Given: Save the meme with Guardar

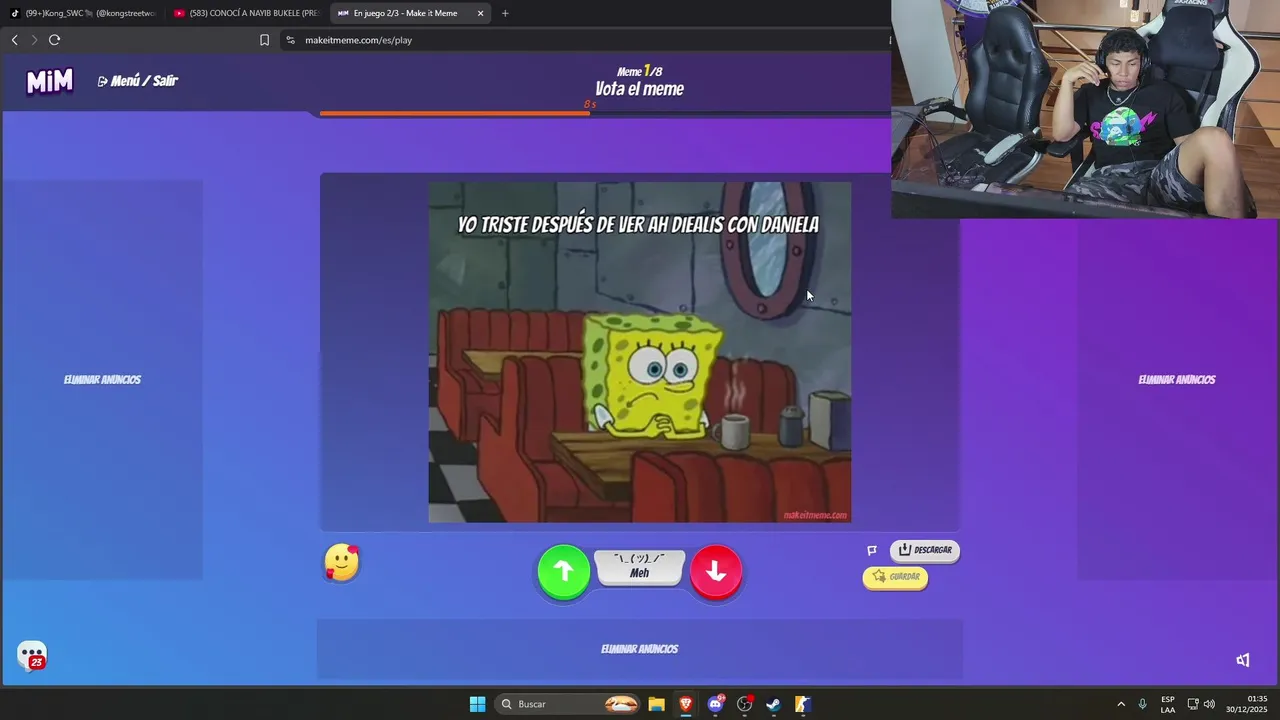Looking at the screenshot, I should (895, 577).
